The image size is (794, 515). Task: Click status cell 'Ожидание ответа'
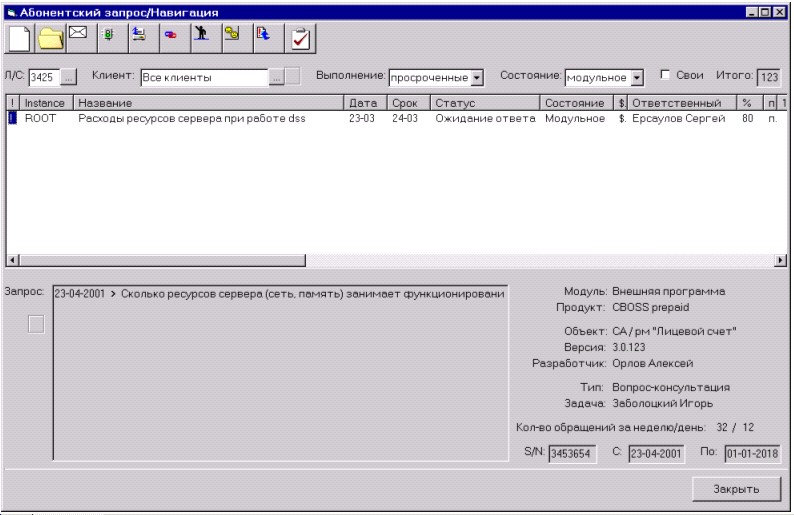pos(485,118)
